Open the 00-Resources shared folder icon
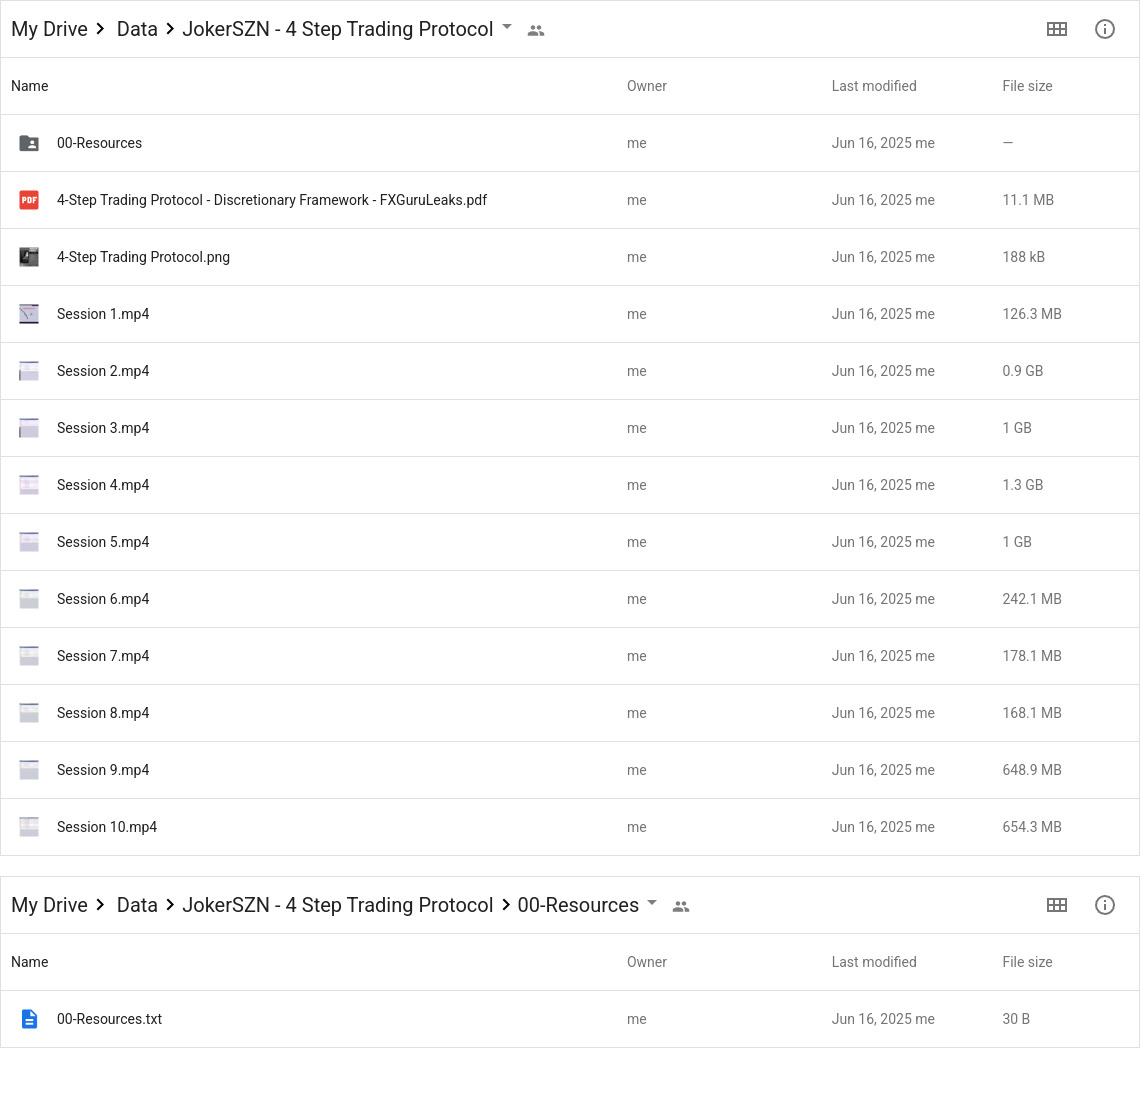Screen dimensions: 1140x1098 pos(29,143)
